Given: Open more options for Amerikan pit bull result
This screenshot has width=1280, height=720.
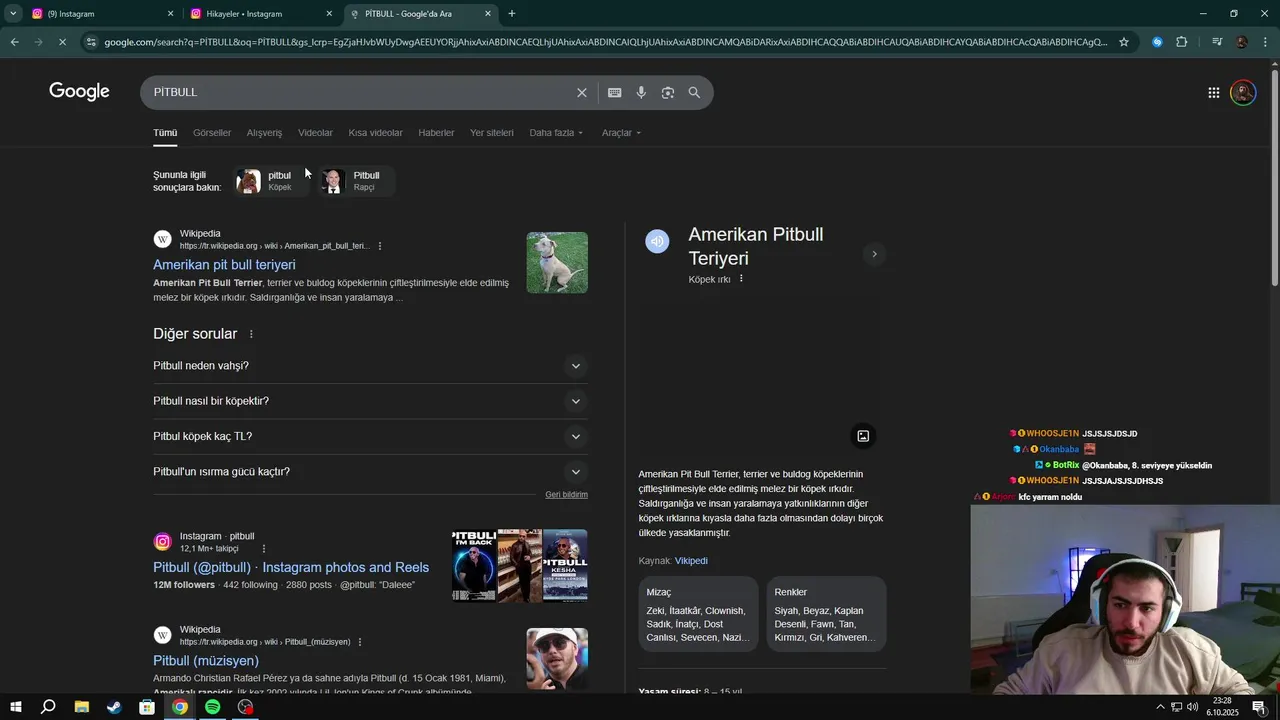Looking at the screenshot, I should tap(380, 246).
